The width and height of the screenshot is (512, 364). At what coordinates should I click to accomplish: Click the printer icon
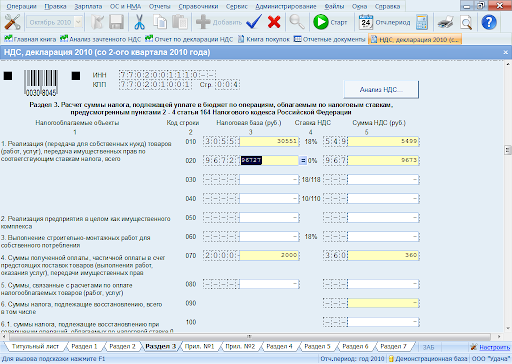pos(446,22)
